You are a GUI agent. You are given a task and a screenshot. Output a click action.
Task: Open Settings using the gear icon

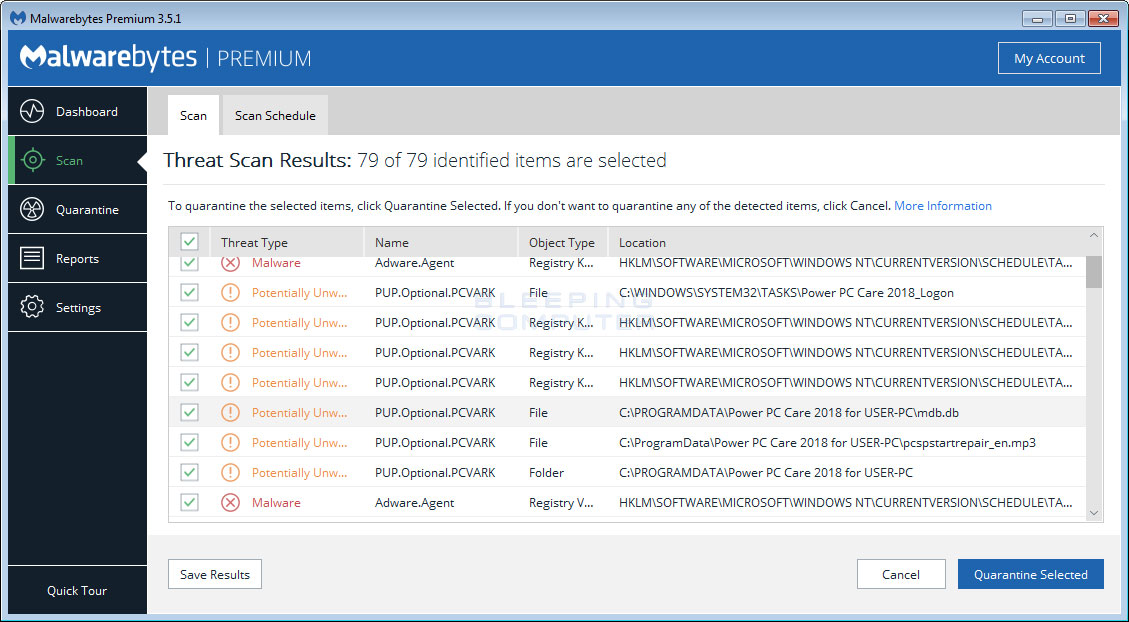32,308
